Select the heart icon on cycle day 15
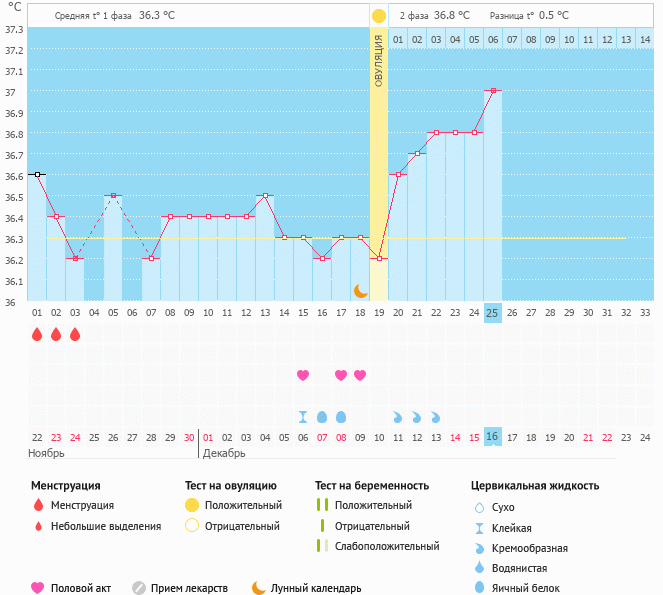The height and width of the screenshot is (595, 663). (303, 375)
